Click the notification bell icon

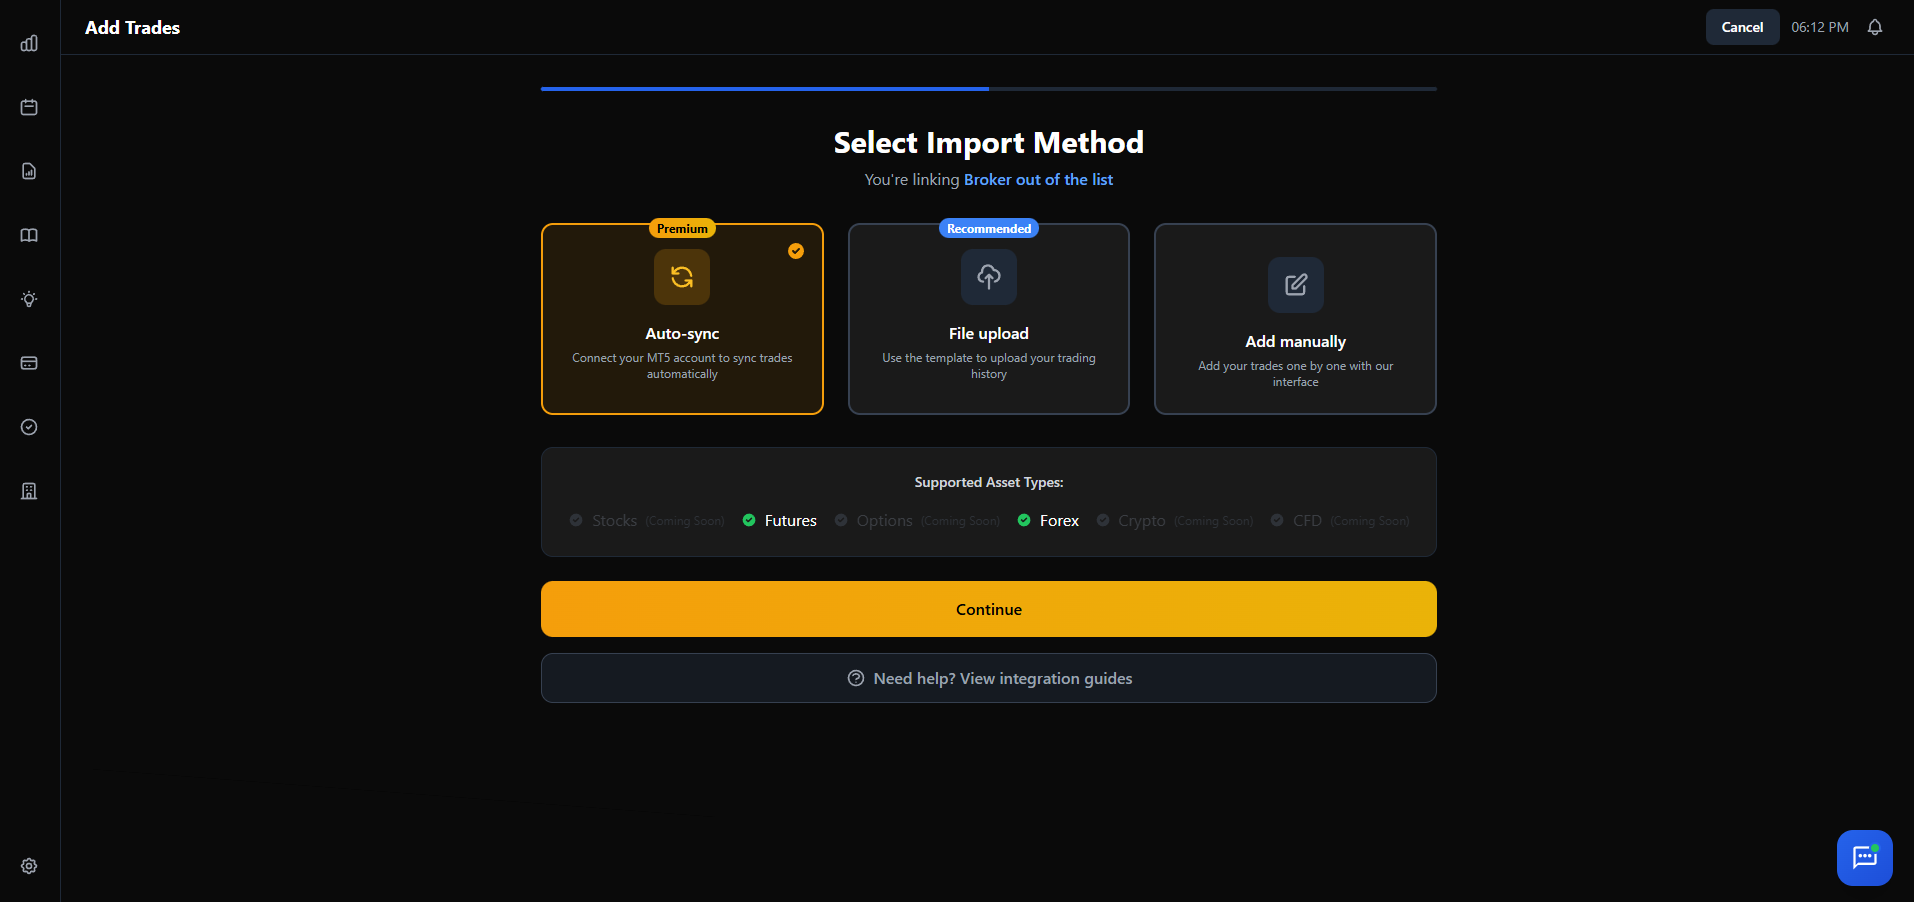[x=1874, y=27]
